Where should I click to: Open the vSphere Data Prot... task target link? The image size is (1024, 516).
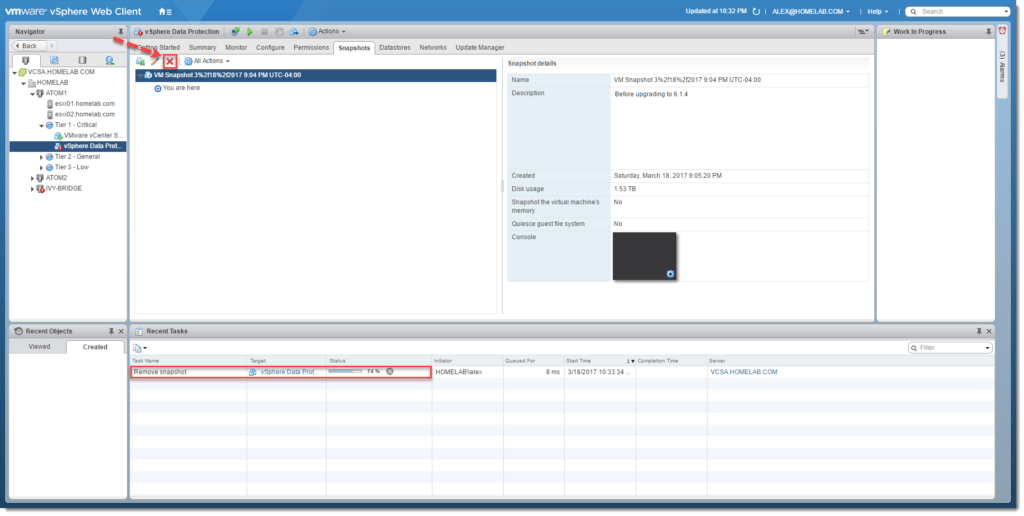click(x=288, y=372)
